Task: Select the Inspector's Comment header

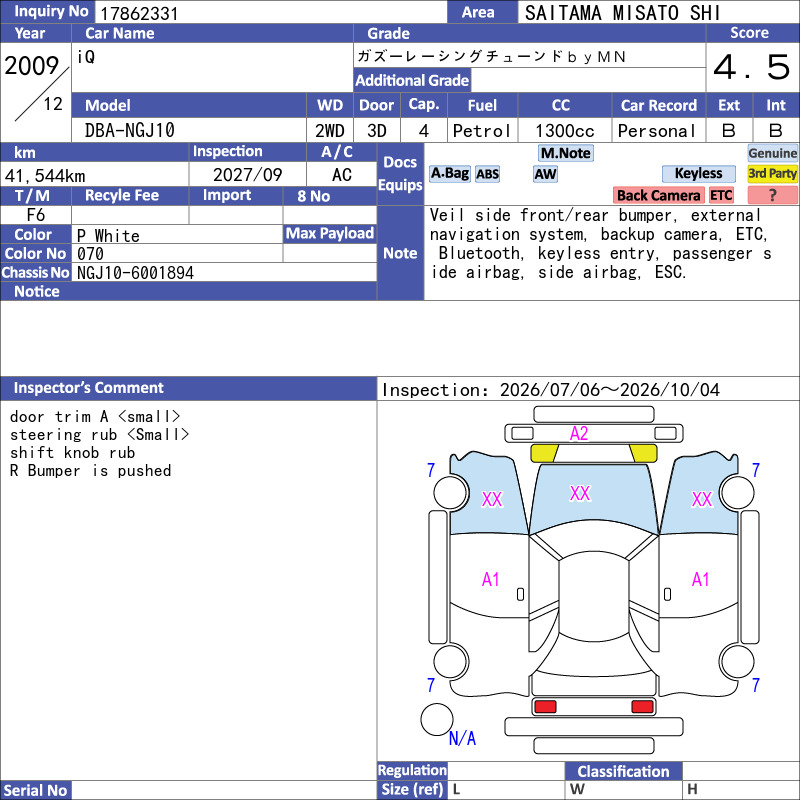Action: [x=188, y=388]
